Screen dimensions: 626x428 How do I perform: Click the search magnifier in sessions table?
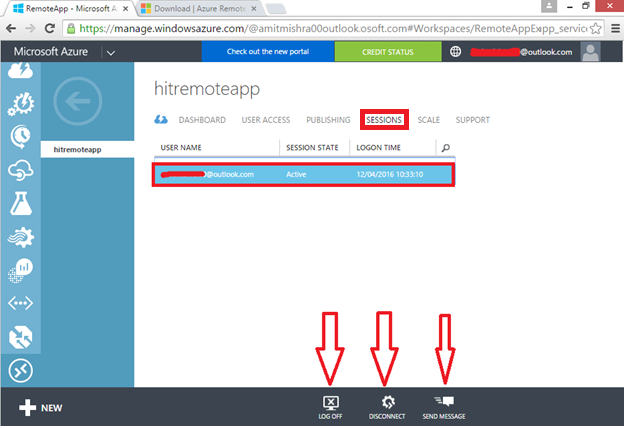(446, 148)
